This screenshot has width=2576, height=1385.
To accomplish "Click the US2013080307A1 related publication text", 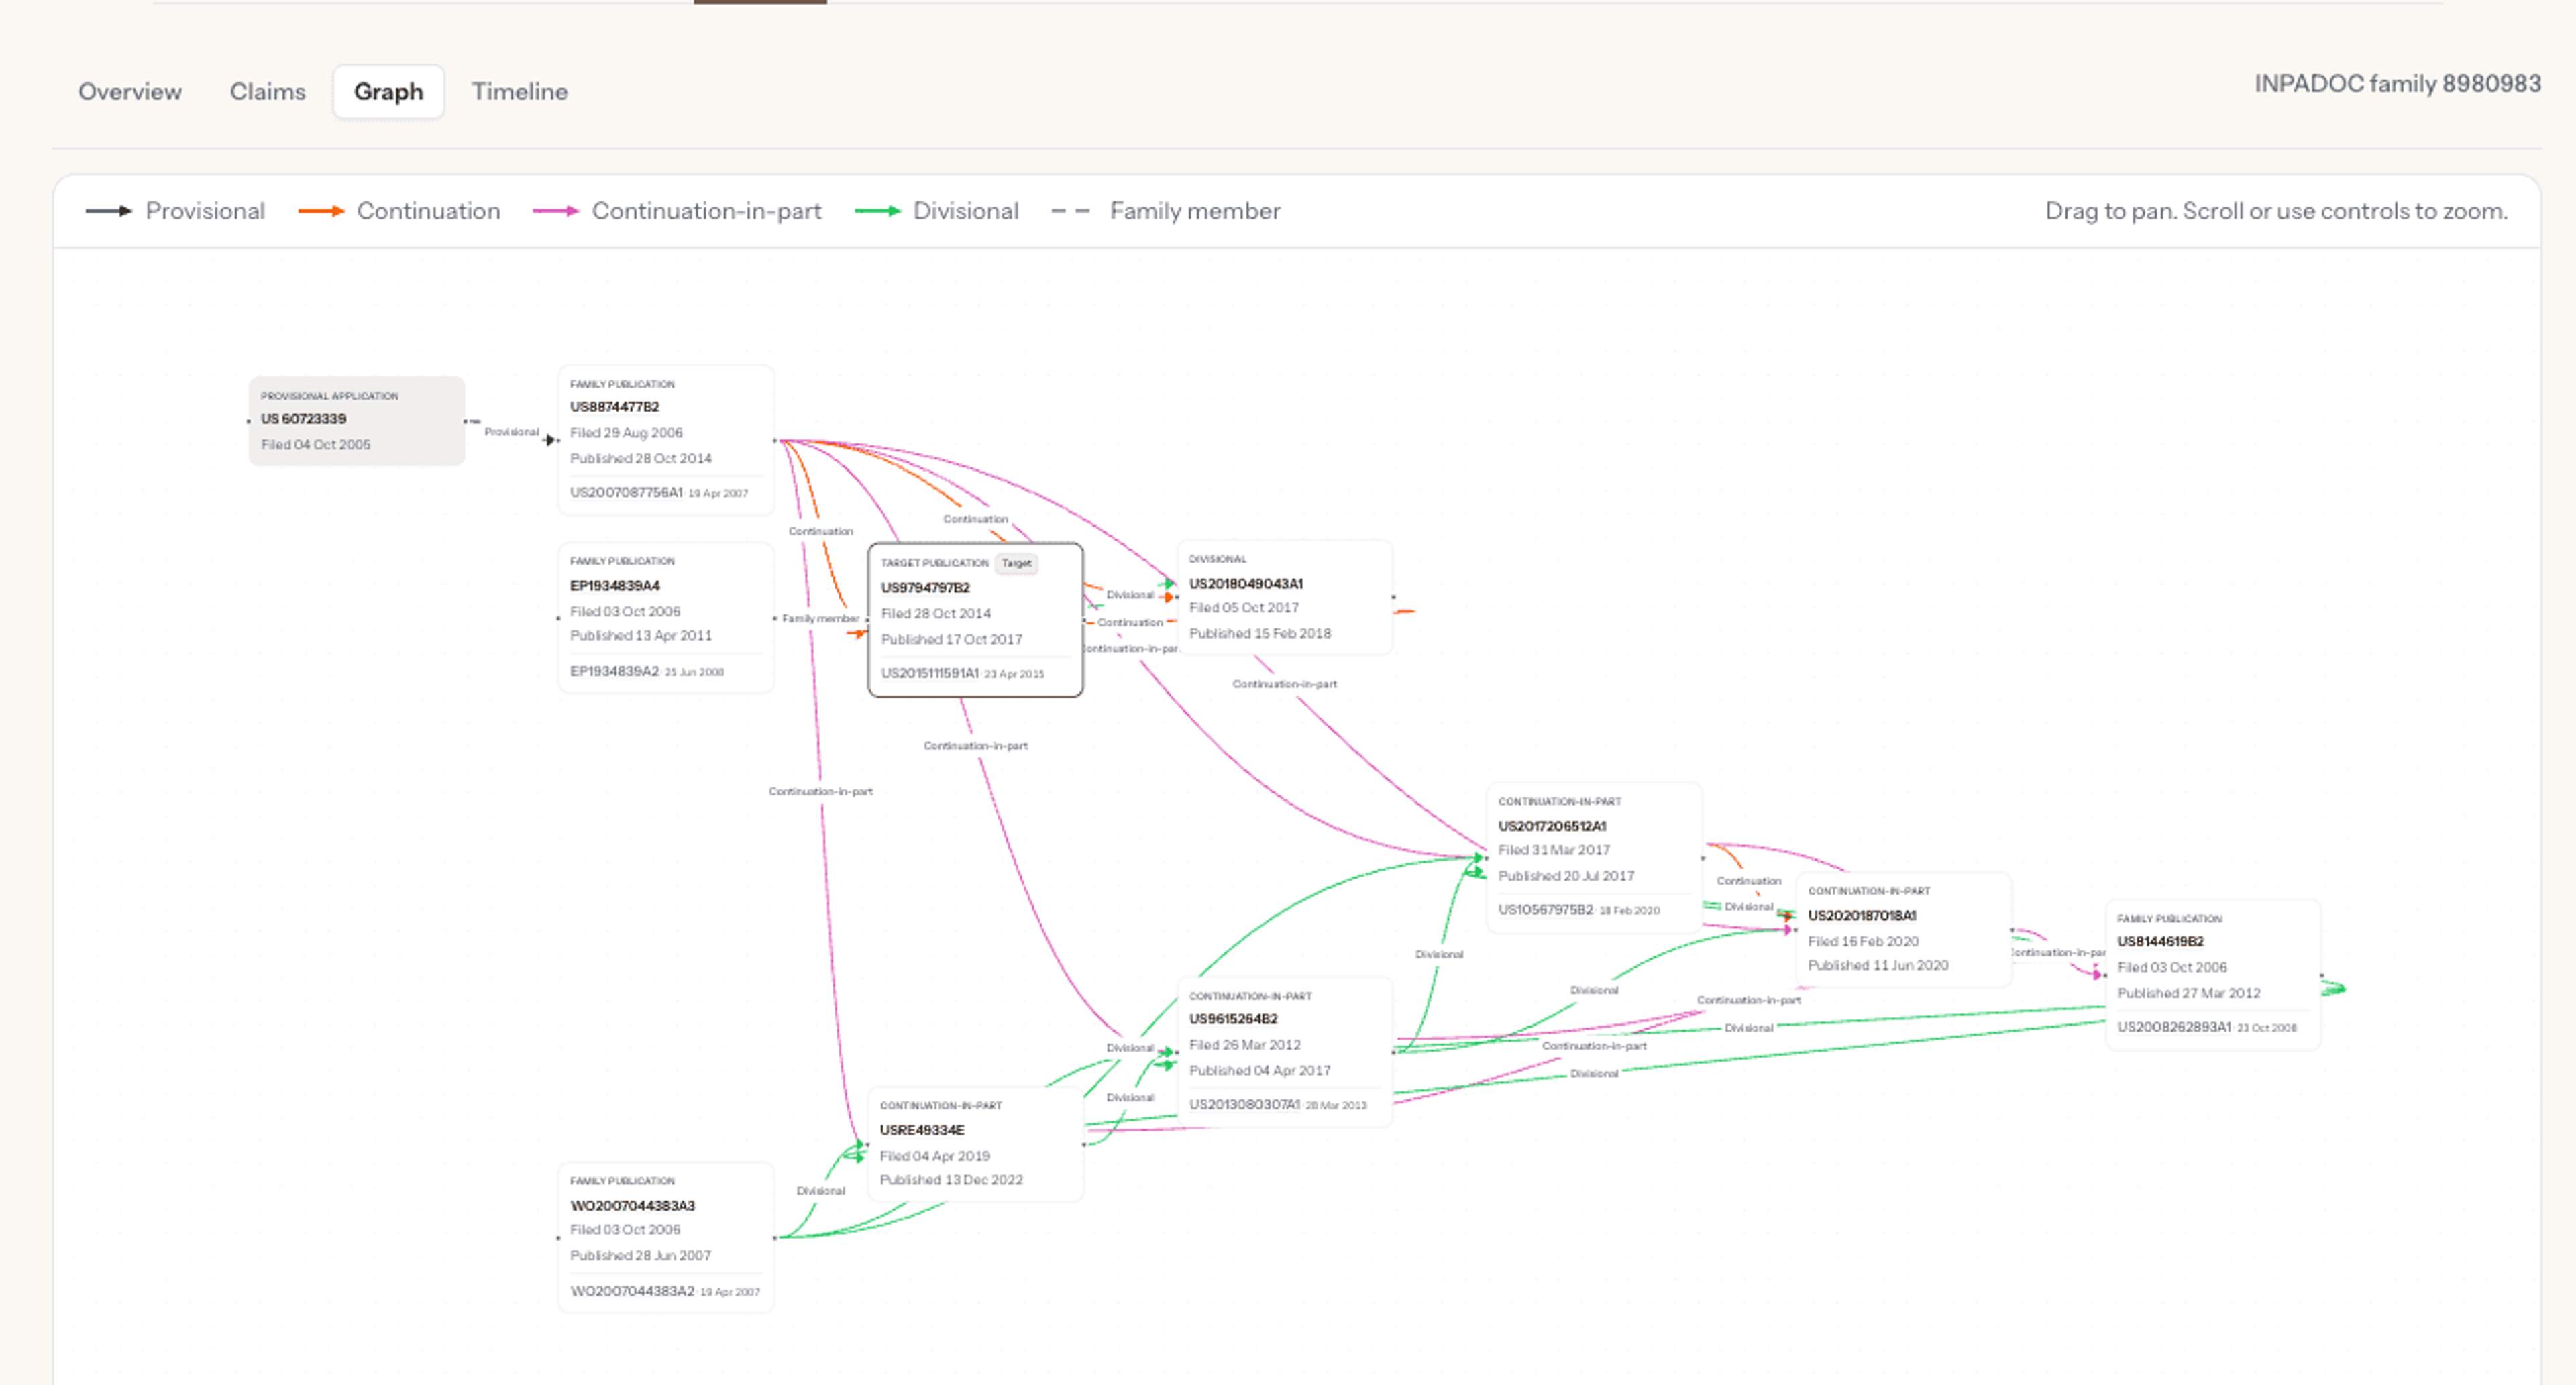I will pos(1244,1104).
